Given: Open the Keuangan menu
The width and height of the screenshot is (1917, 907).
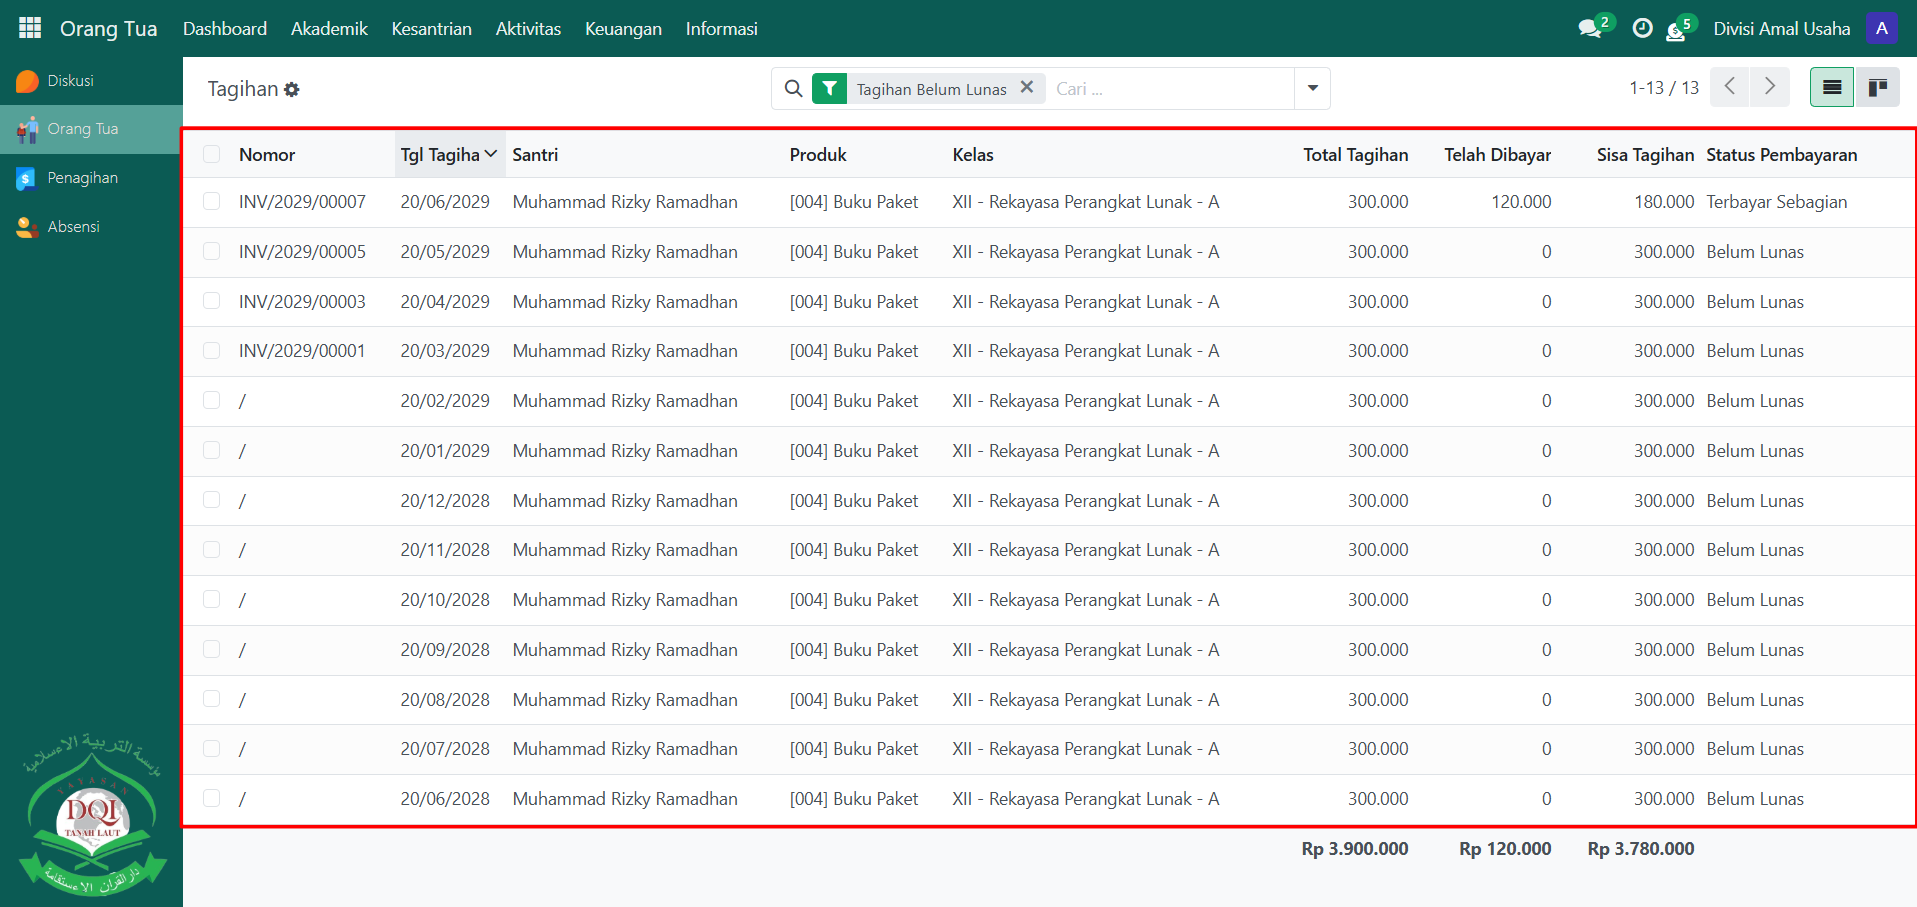Looking at the screenshot, I should coord(623,29).
